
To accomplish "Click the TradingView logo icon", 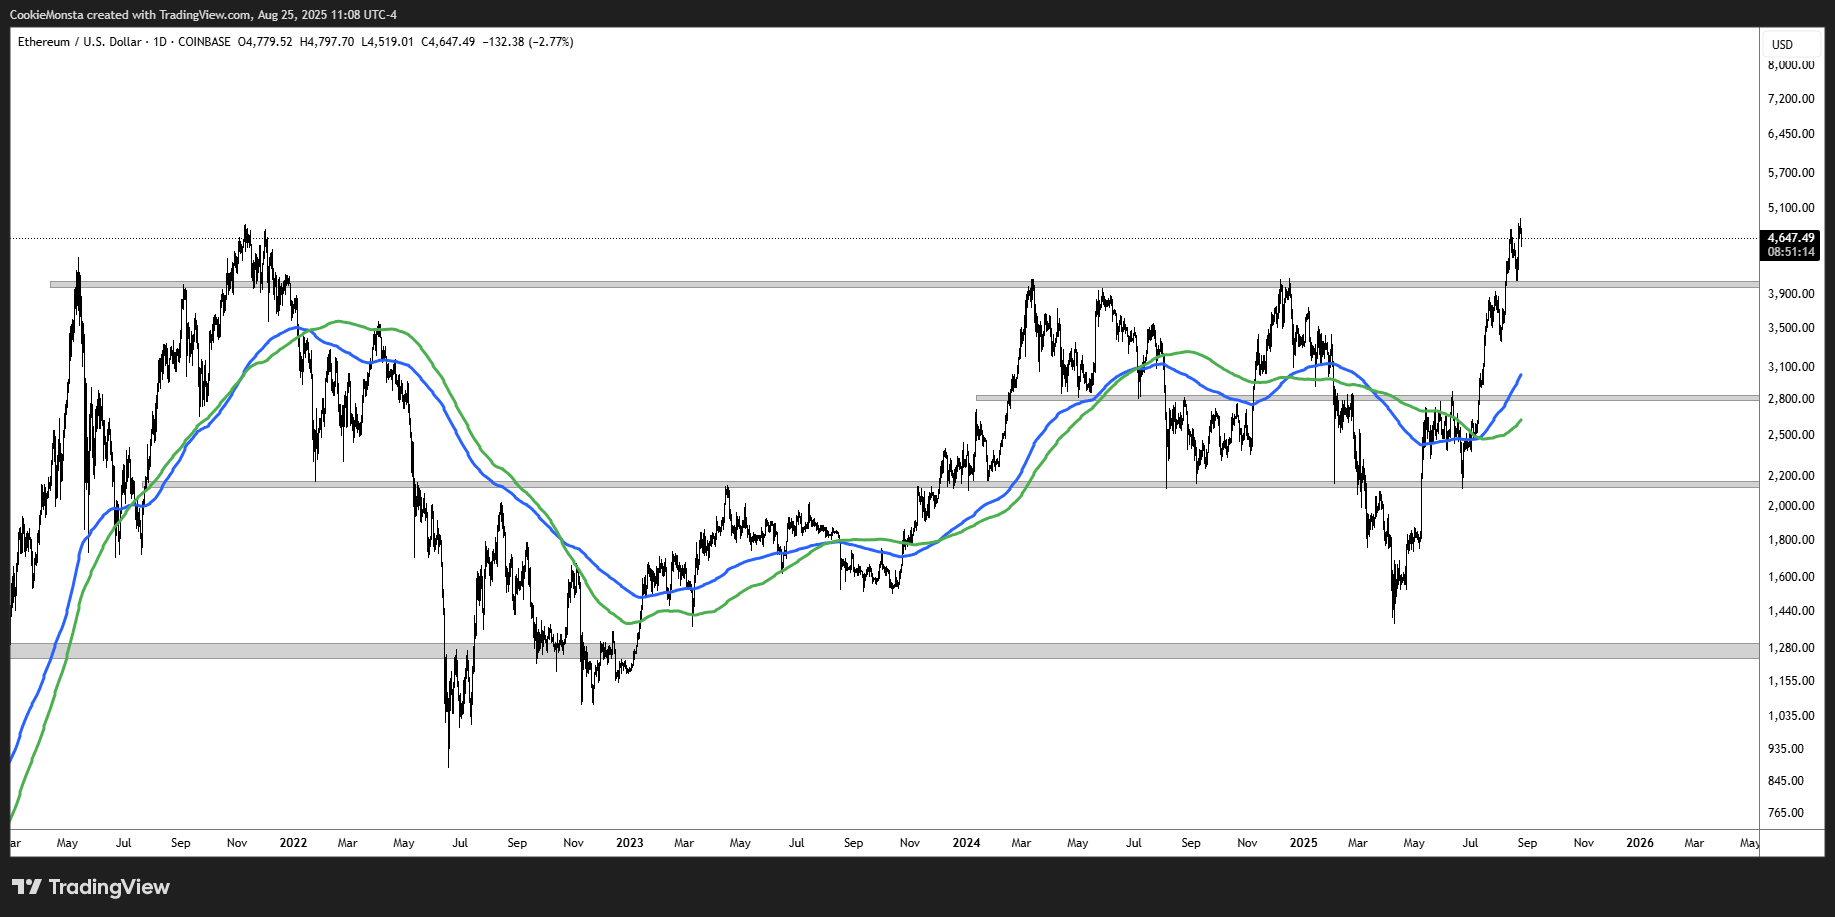I will click(x=27, y=887).
